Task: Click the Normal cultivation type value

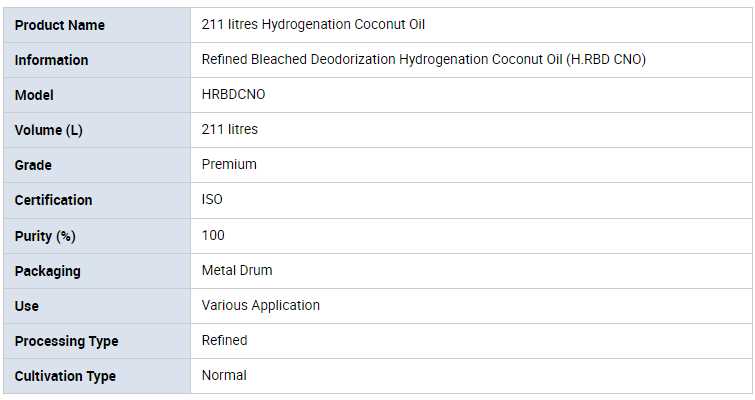Action: (x=224, y=375)
